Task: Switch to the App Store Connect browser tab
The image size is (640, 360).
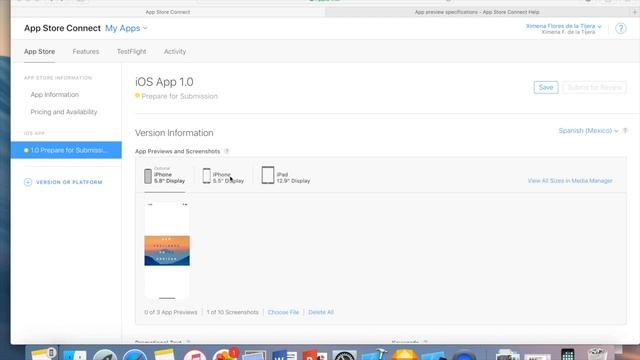Action: coord(168,12)
